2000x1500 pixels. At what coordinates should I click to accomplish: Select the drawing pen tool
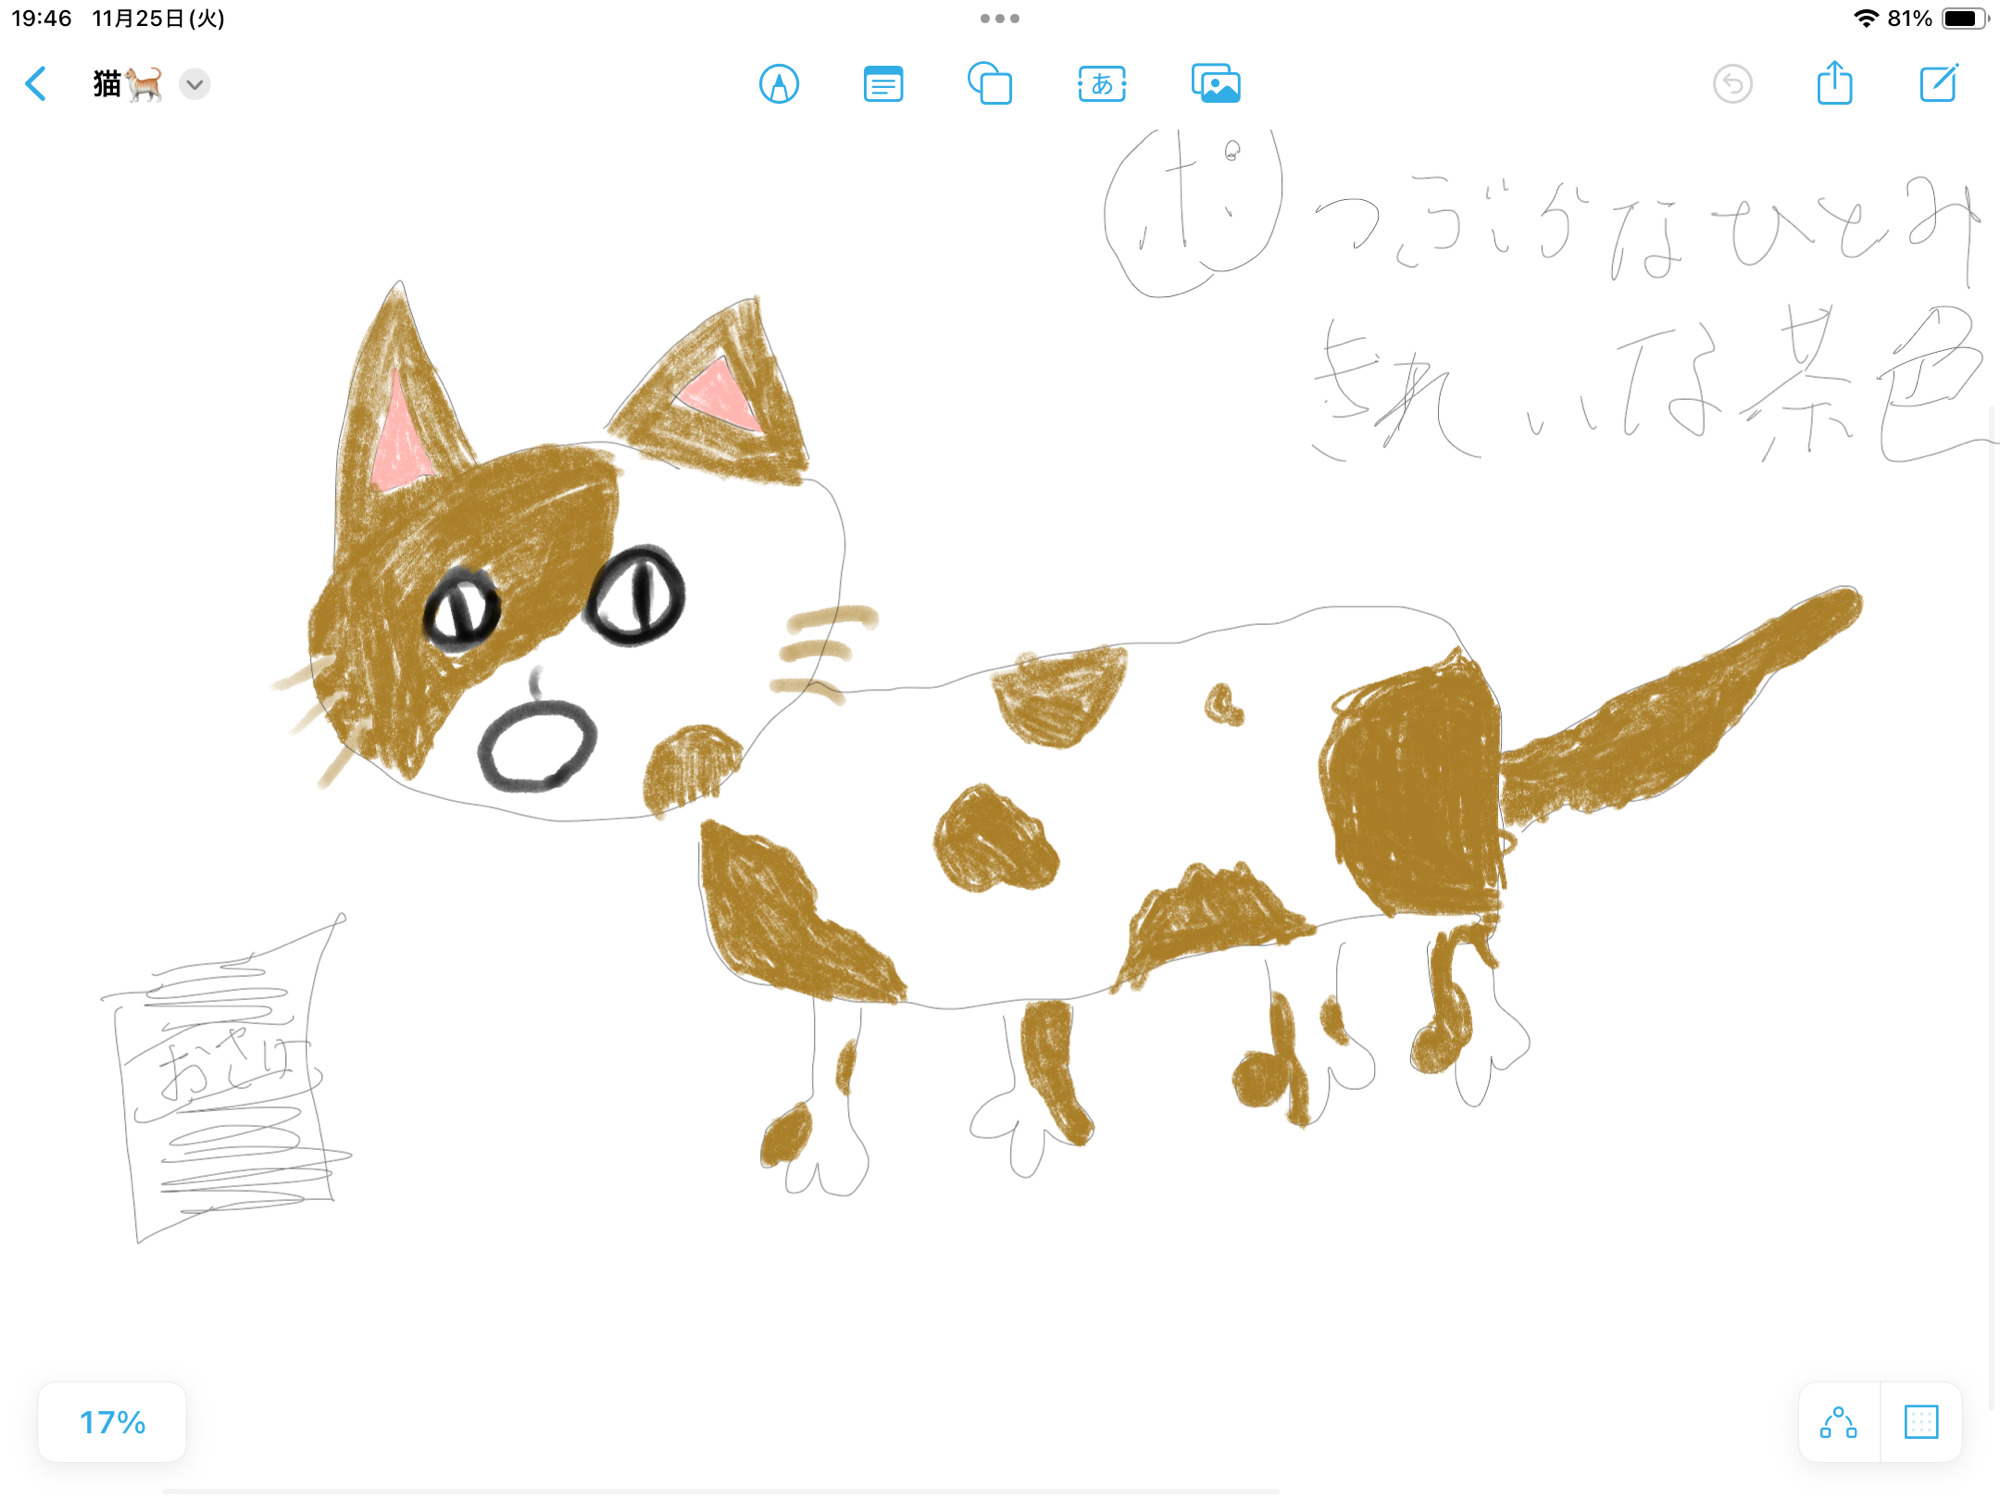tap(778, 84)
